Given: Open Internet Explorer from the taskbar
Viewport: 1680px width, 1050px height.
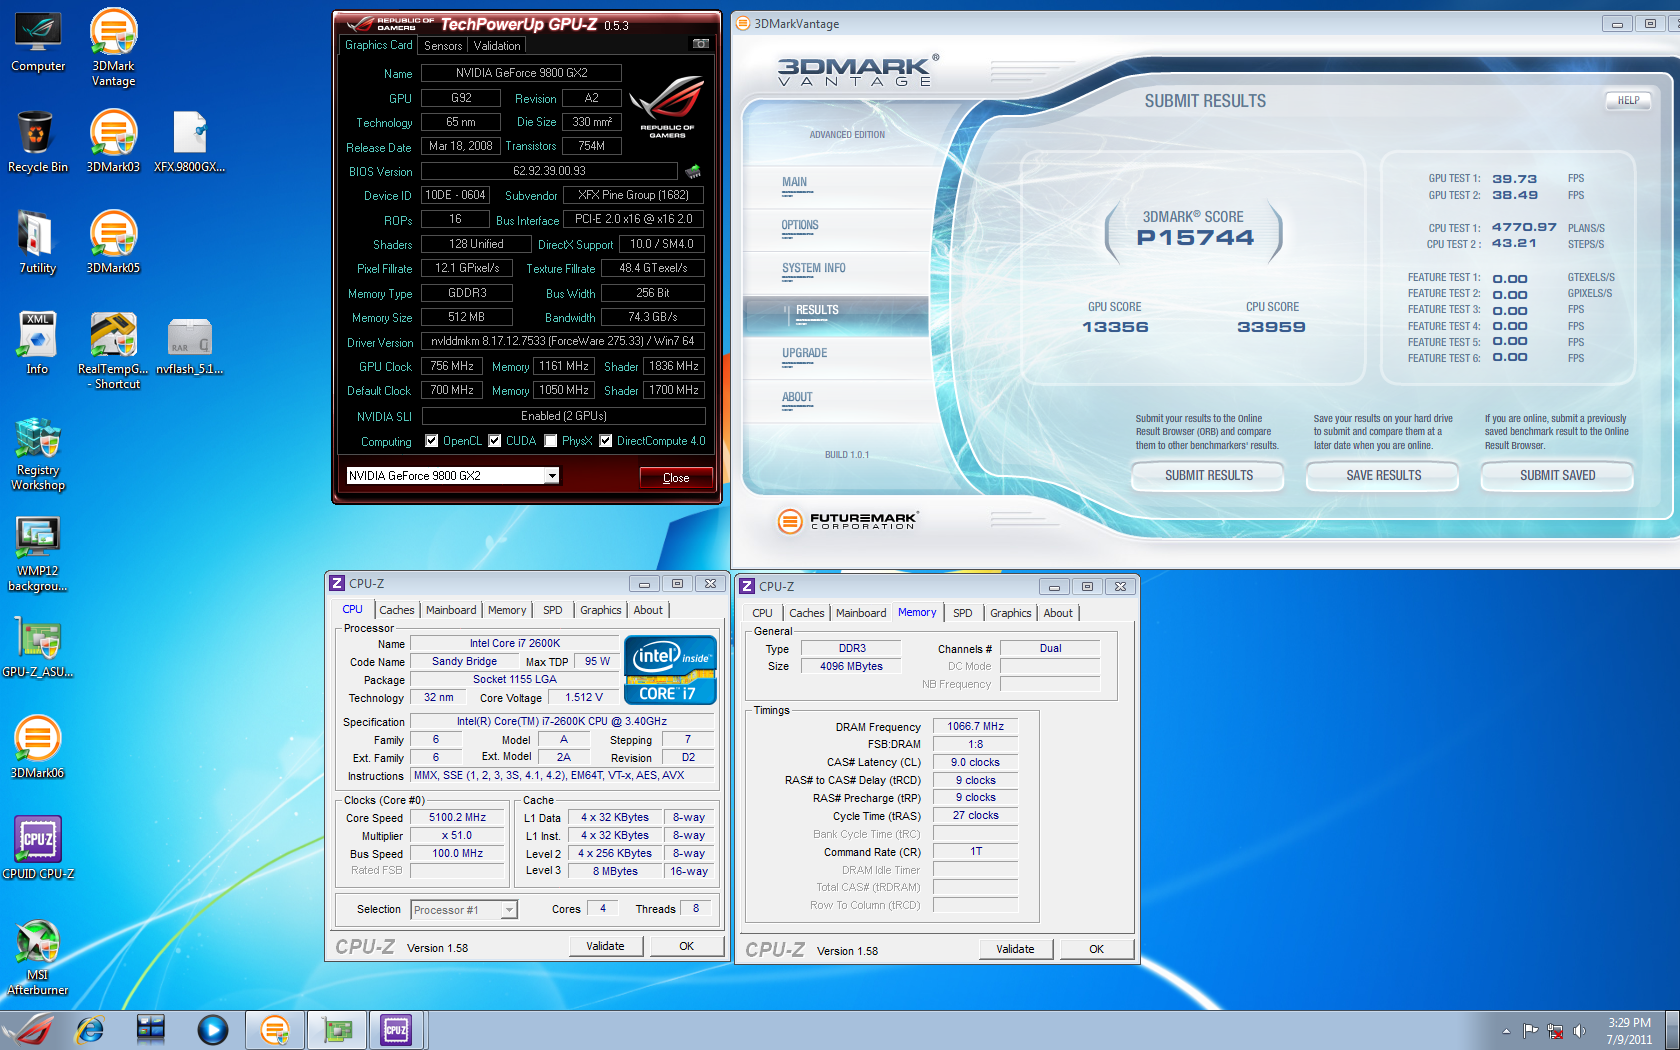Looking at the screenshot, I should [x=90, y=1030].
